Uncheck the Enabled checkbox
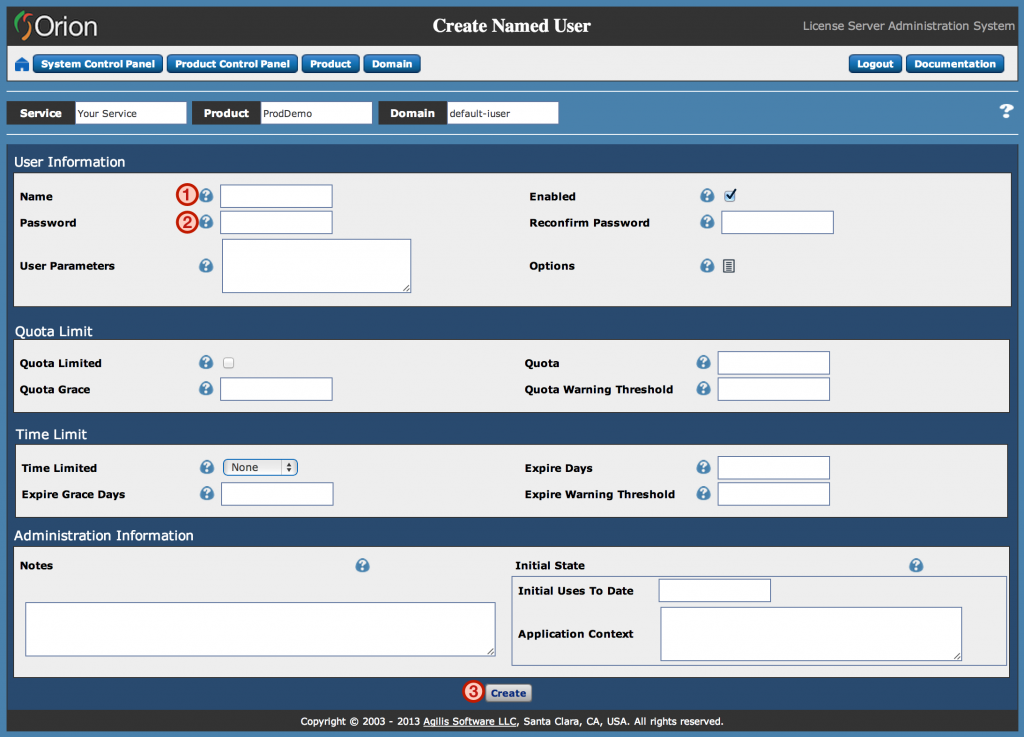The width and height of the screenshot is (1024, 737). 731,196
